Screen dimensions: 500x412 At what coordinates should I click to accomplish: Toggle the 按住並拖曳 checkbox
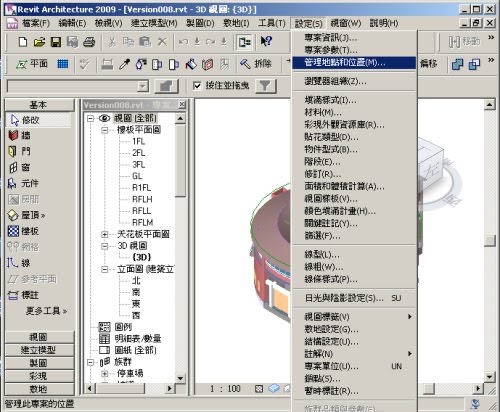[197, 86]
